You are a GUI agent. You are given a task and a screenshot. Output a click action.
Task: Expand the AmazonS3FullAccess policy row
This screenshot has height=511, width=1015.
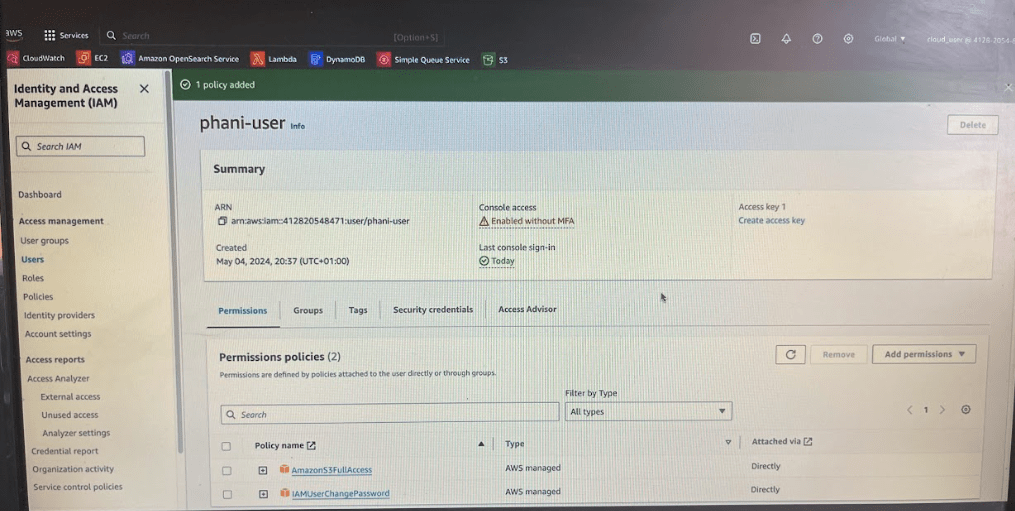tap(263, 470)
